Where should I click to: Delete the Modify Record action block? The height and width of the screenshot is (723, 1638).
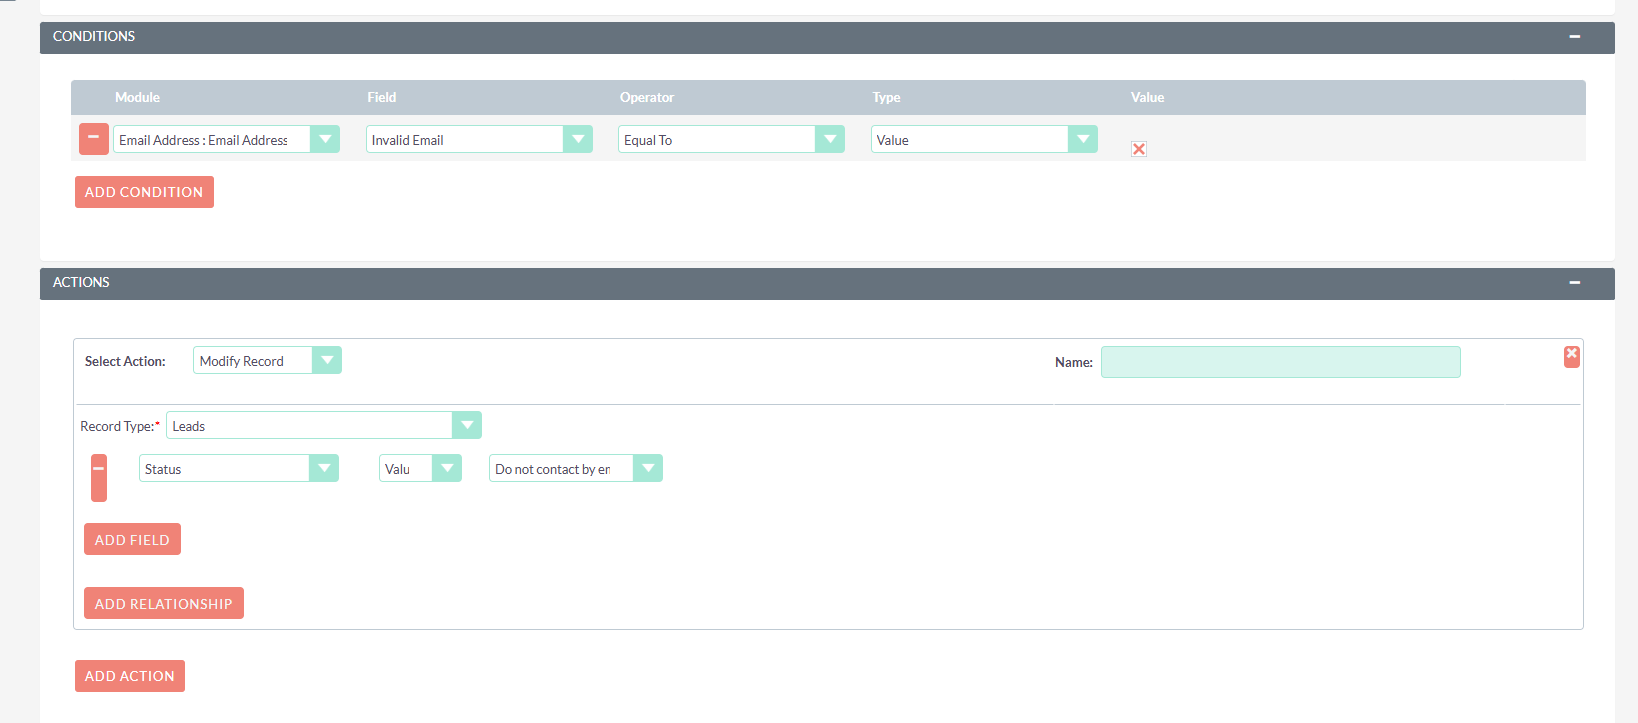(x=1571, y=356)
